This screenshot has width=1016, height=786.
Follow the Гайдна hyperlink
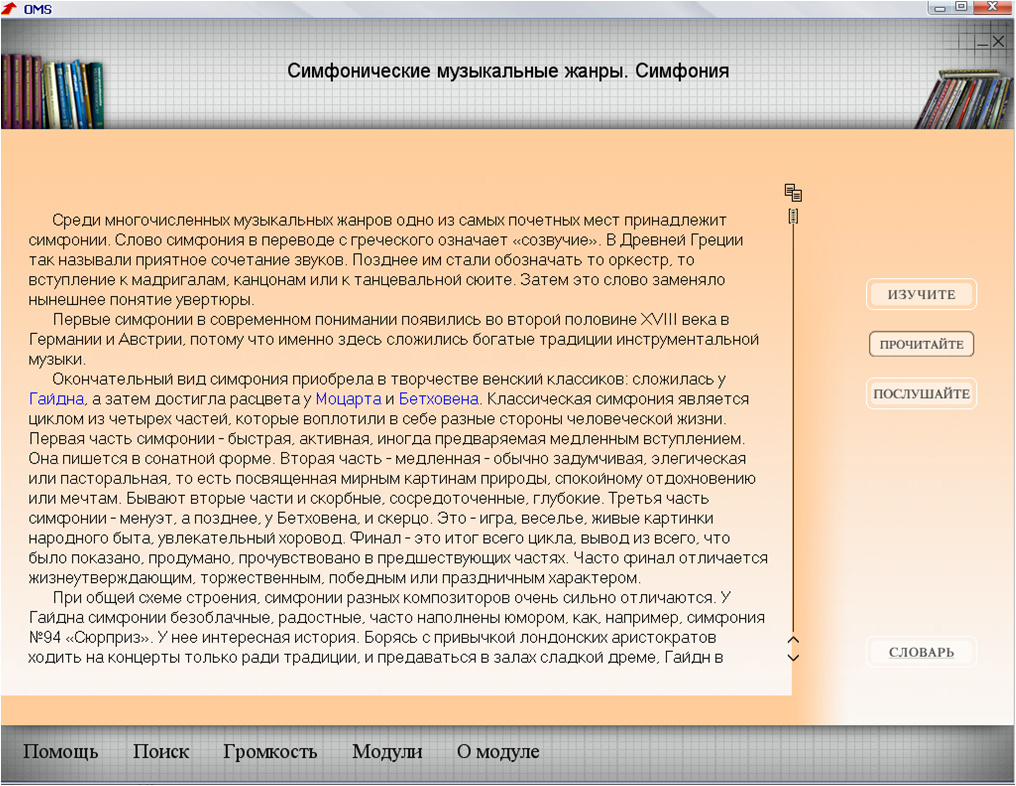(x=56, y=399)
